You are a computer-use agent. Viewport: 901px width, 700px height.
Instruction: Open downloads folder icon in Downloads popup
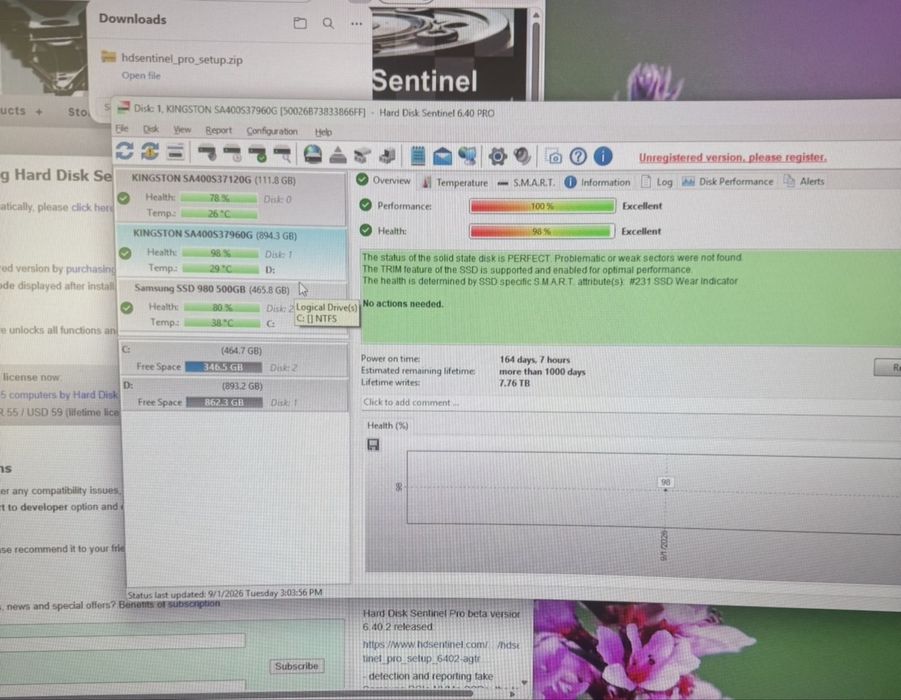click(x=300, y=23)
